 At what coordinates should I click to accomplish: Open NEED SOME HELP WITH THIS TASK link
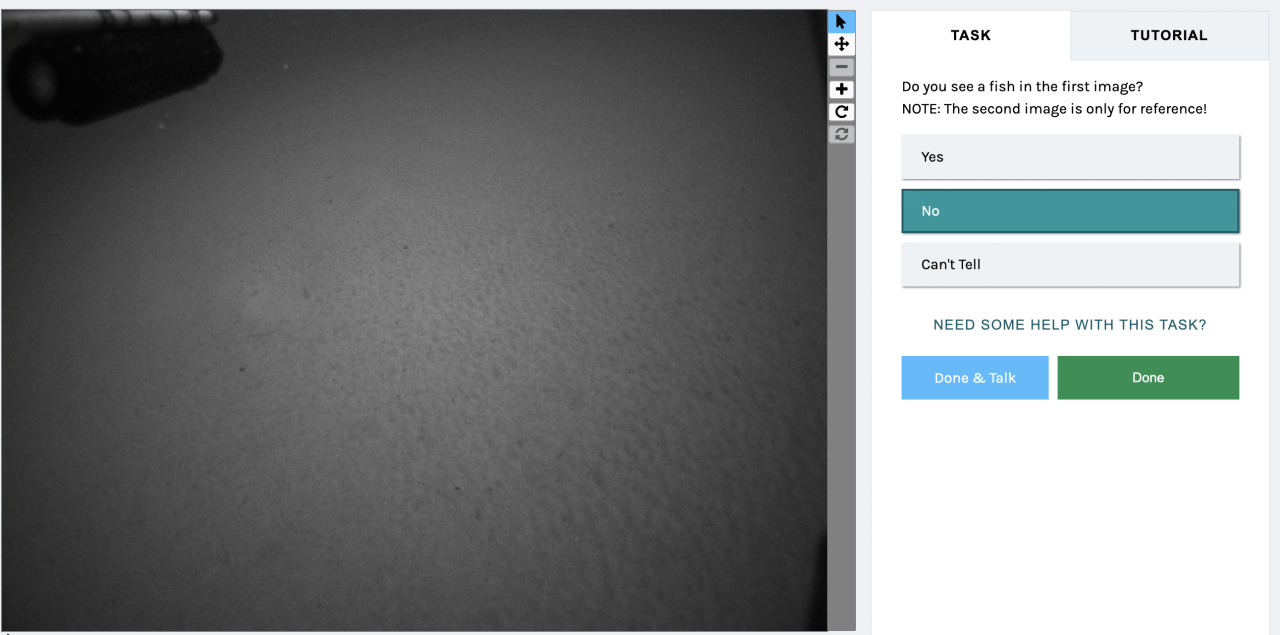tap(1070, 325)
